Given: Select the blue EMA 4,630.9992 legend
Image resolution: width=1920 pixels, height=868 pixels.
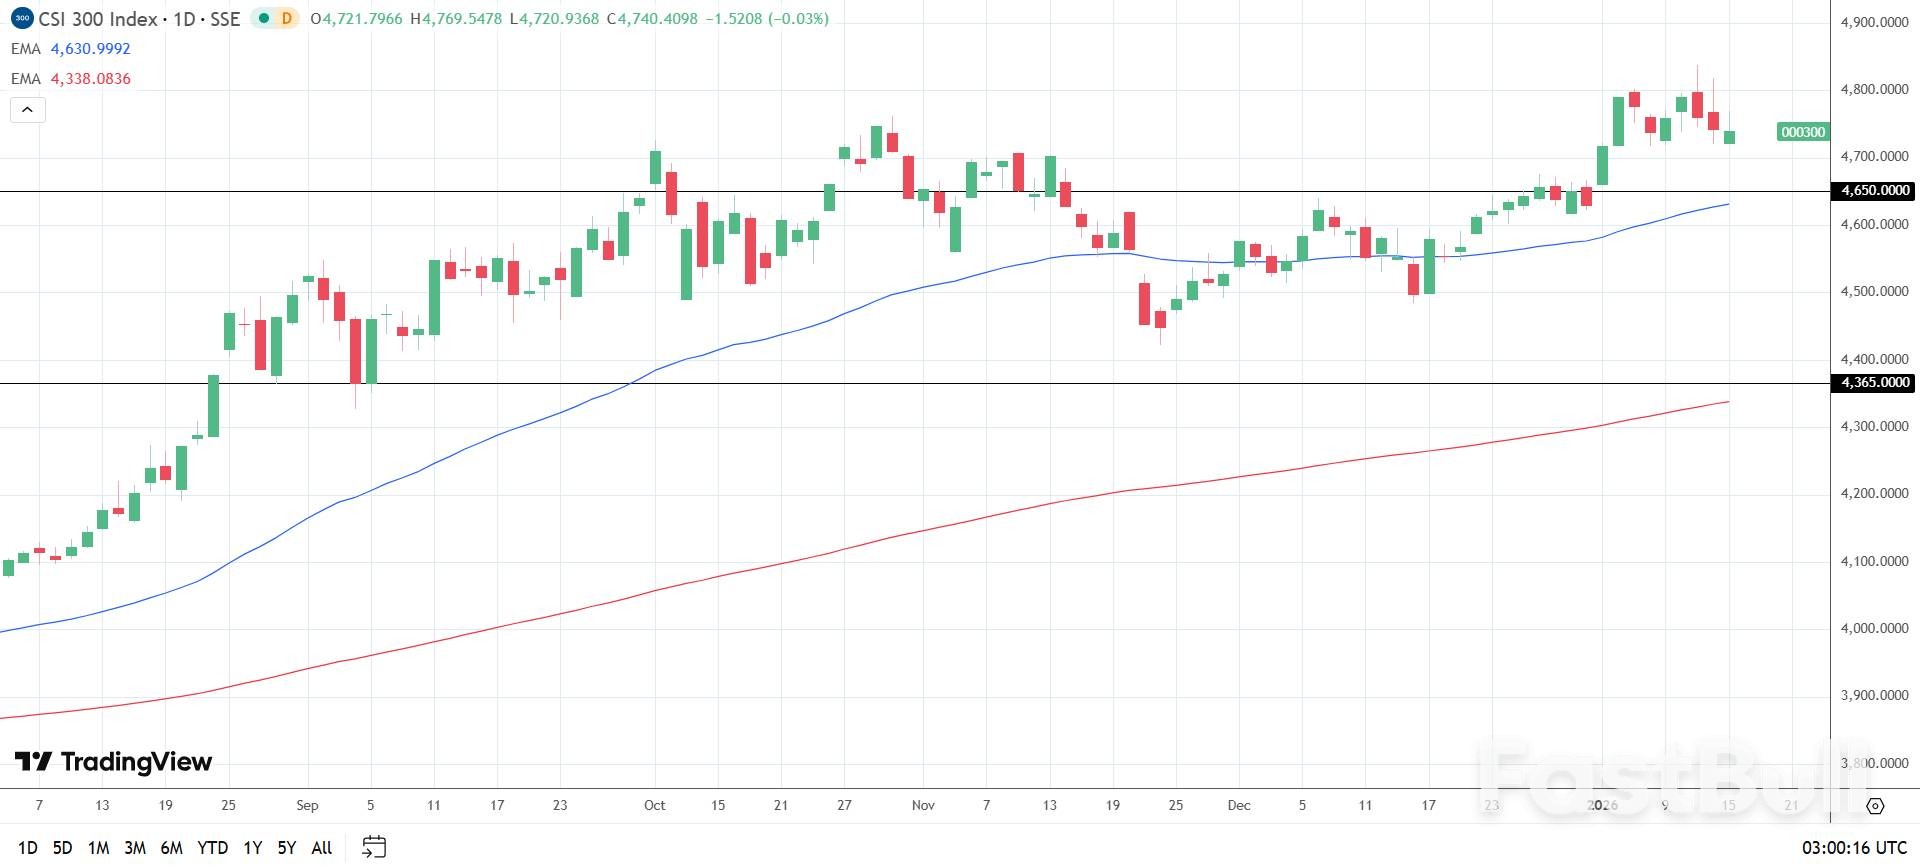Looking at the screenshot, I should pyautogui.click(x=71, y=49).
